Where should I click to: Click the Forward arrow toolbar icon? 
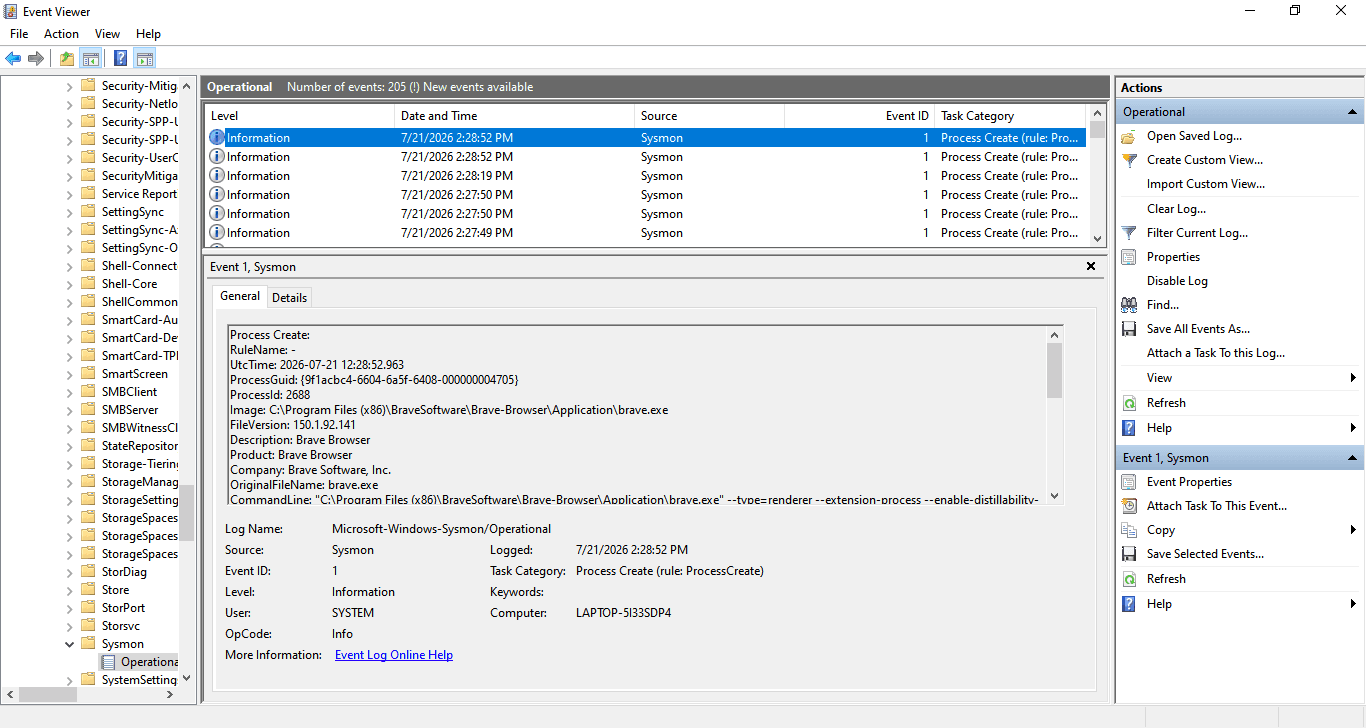(36, 58)
